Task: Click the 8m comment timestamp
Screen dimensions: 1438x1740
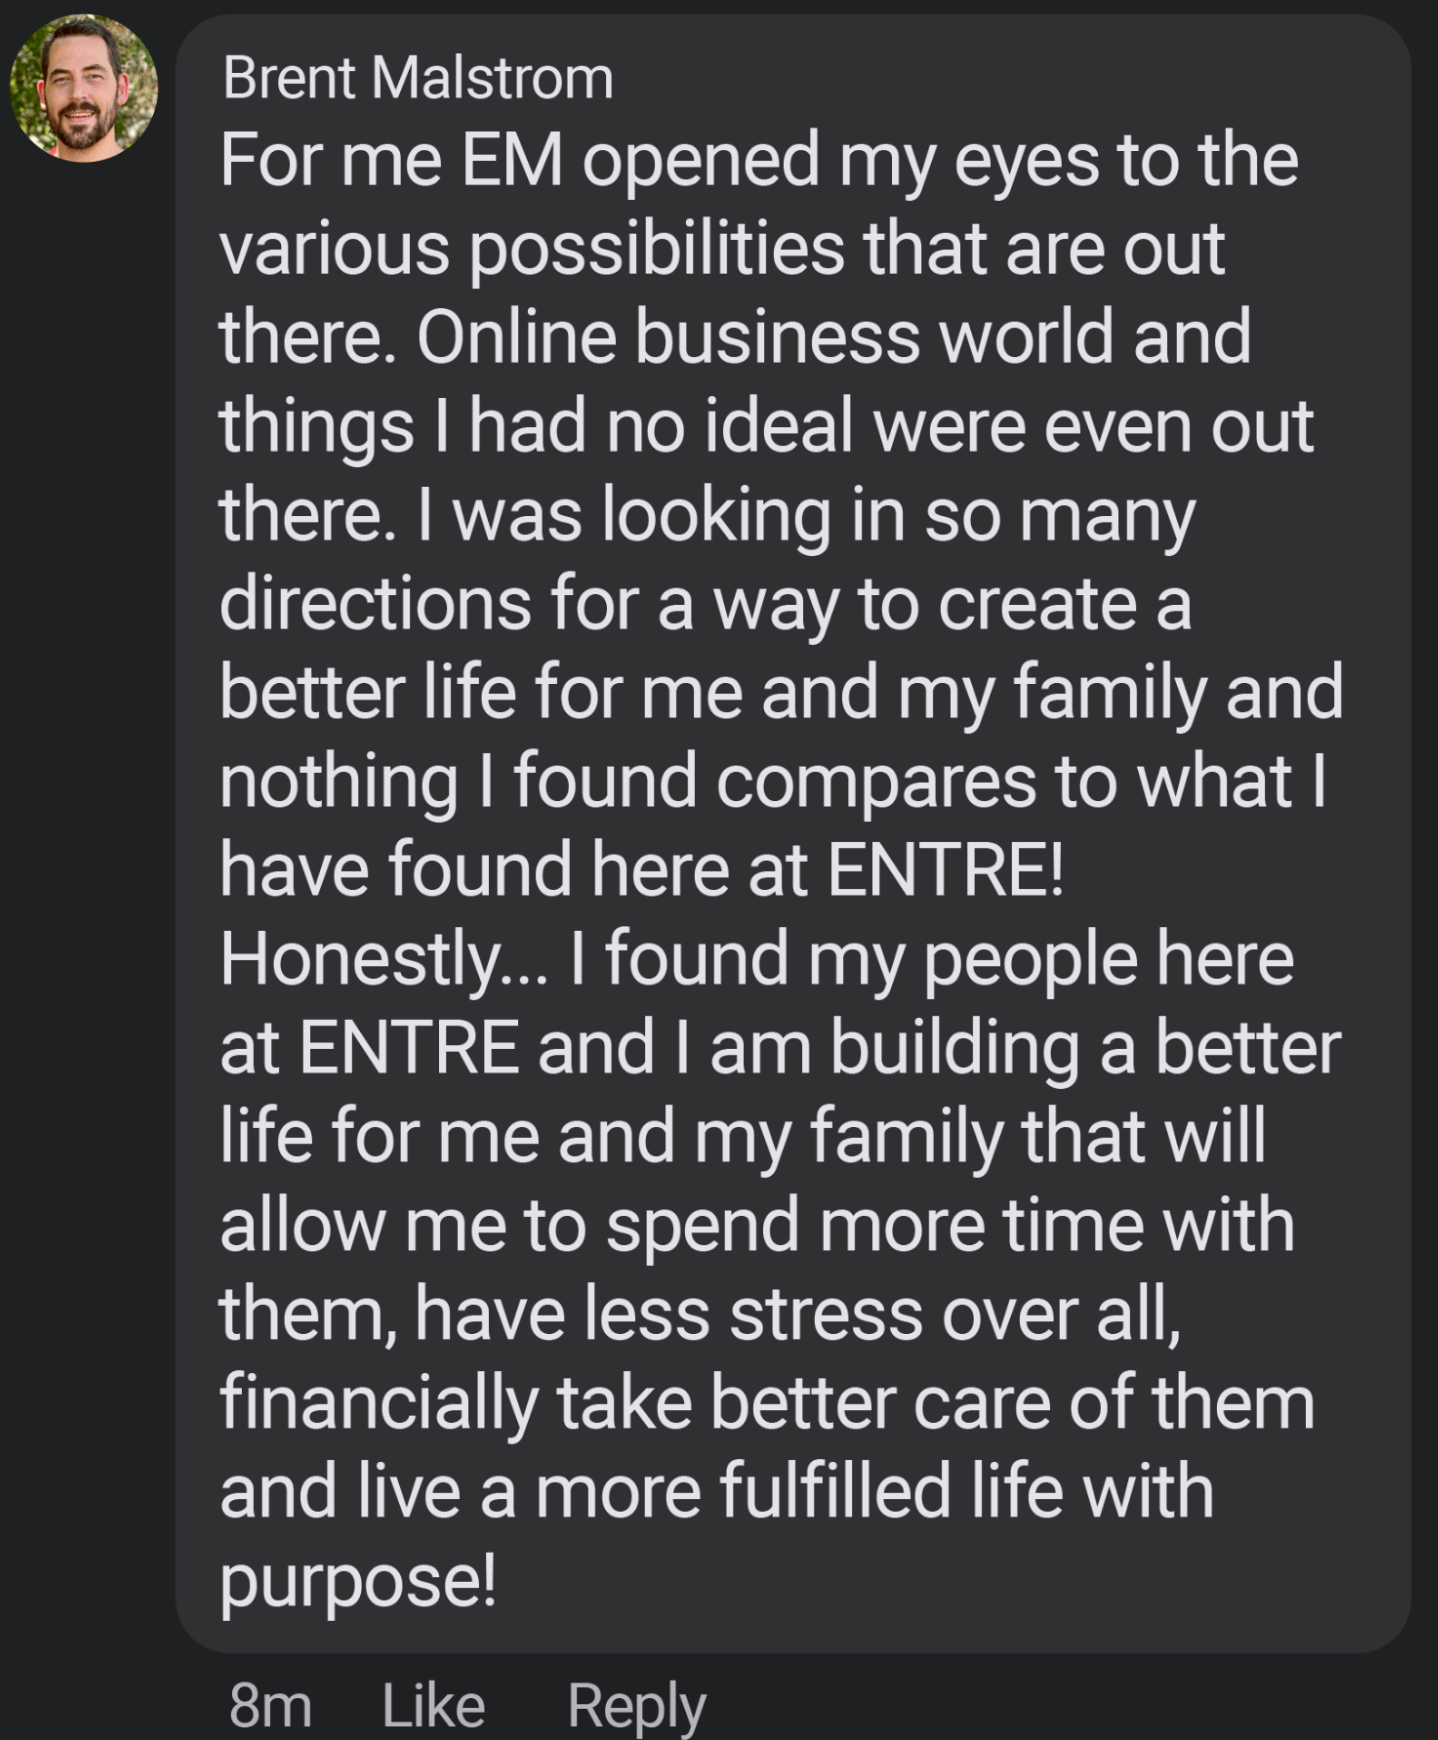Action: coord(270,1705)
